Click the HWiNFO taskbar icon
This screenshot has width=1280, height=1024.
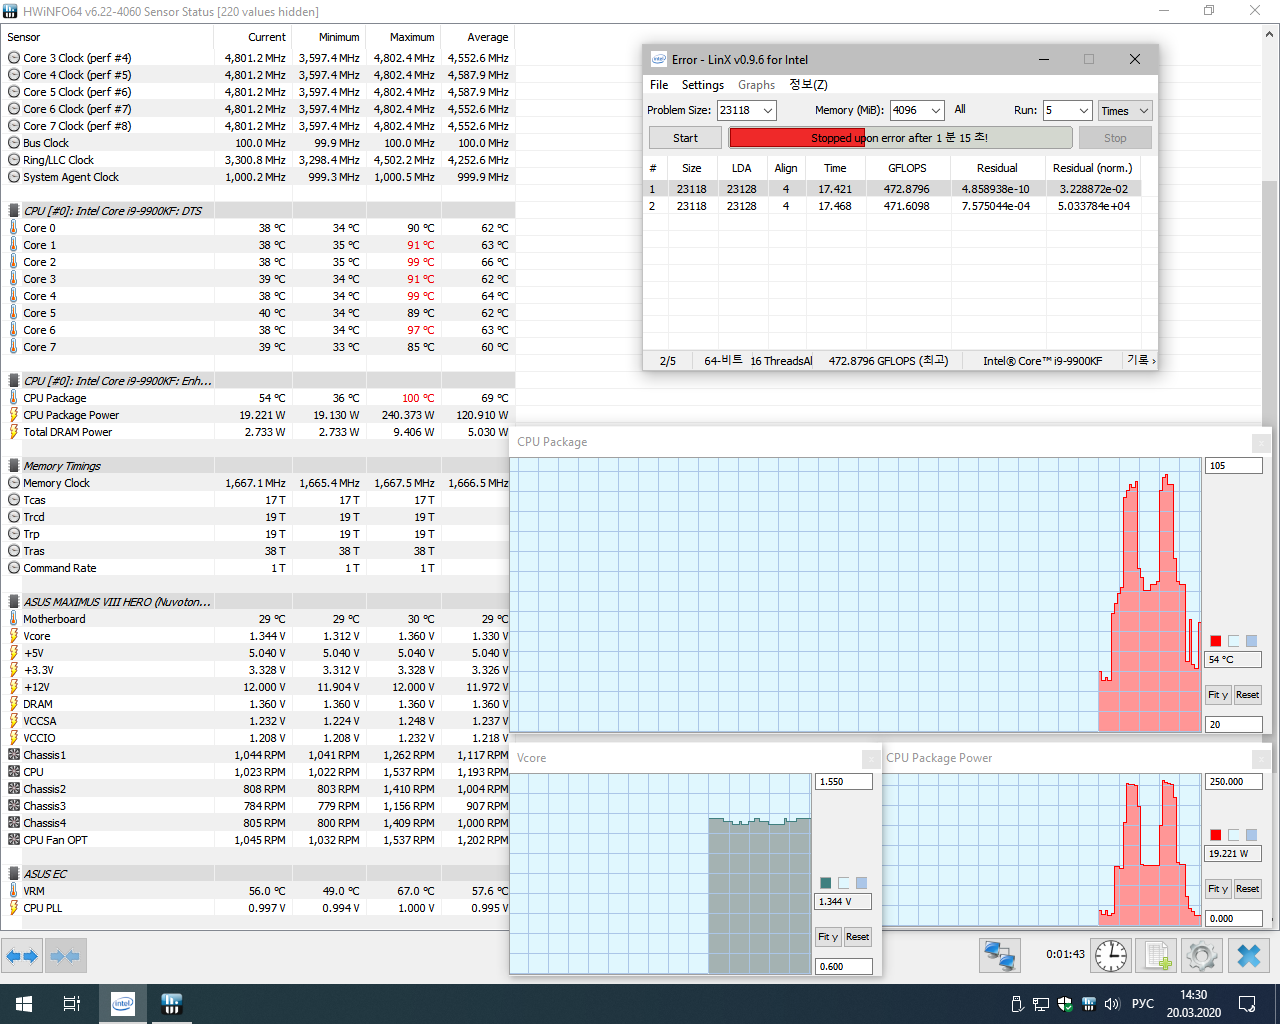pos(171,1004)
